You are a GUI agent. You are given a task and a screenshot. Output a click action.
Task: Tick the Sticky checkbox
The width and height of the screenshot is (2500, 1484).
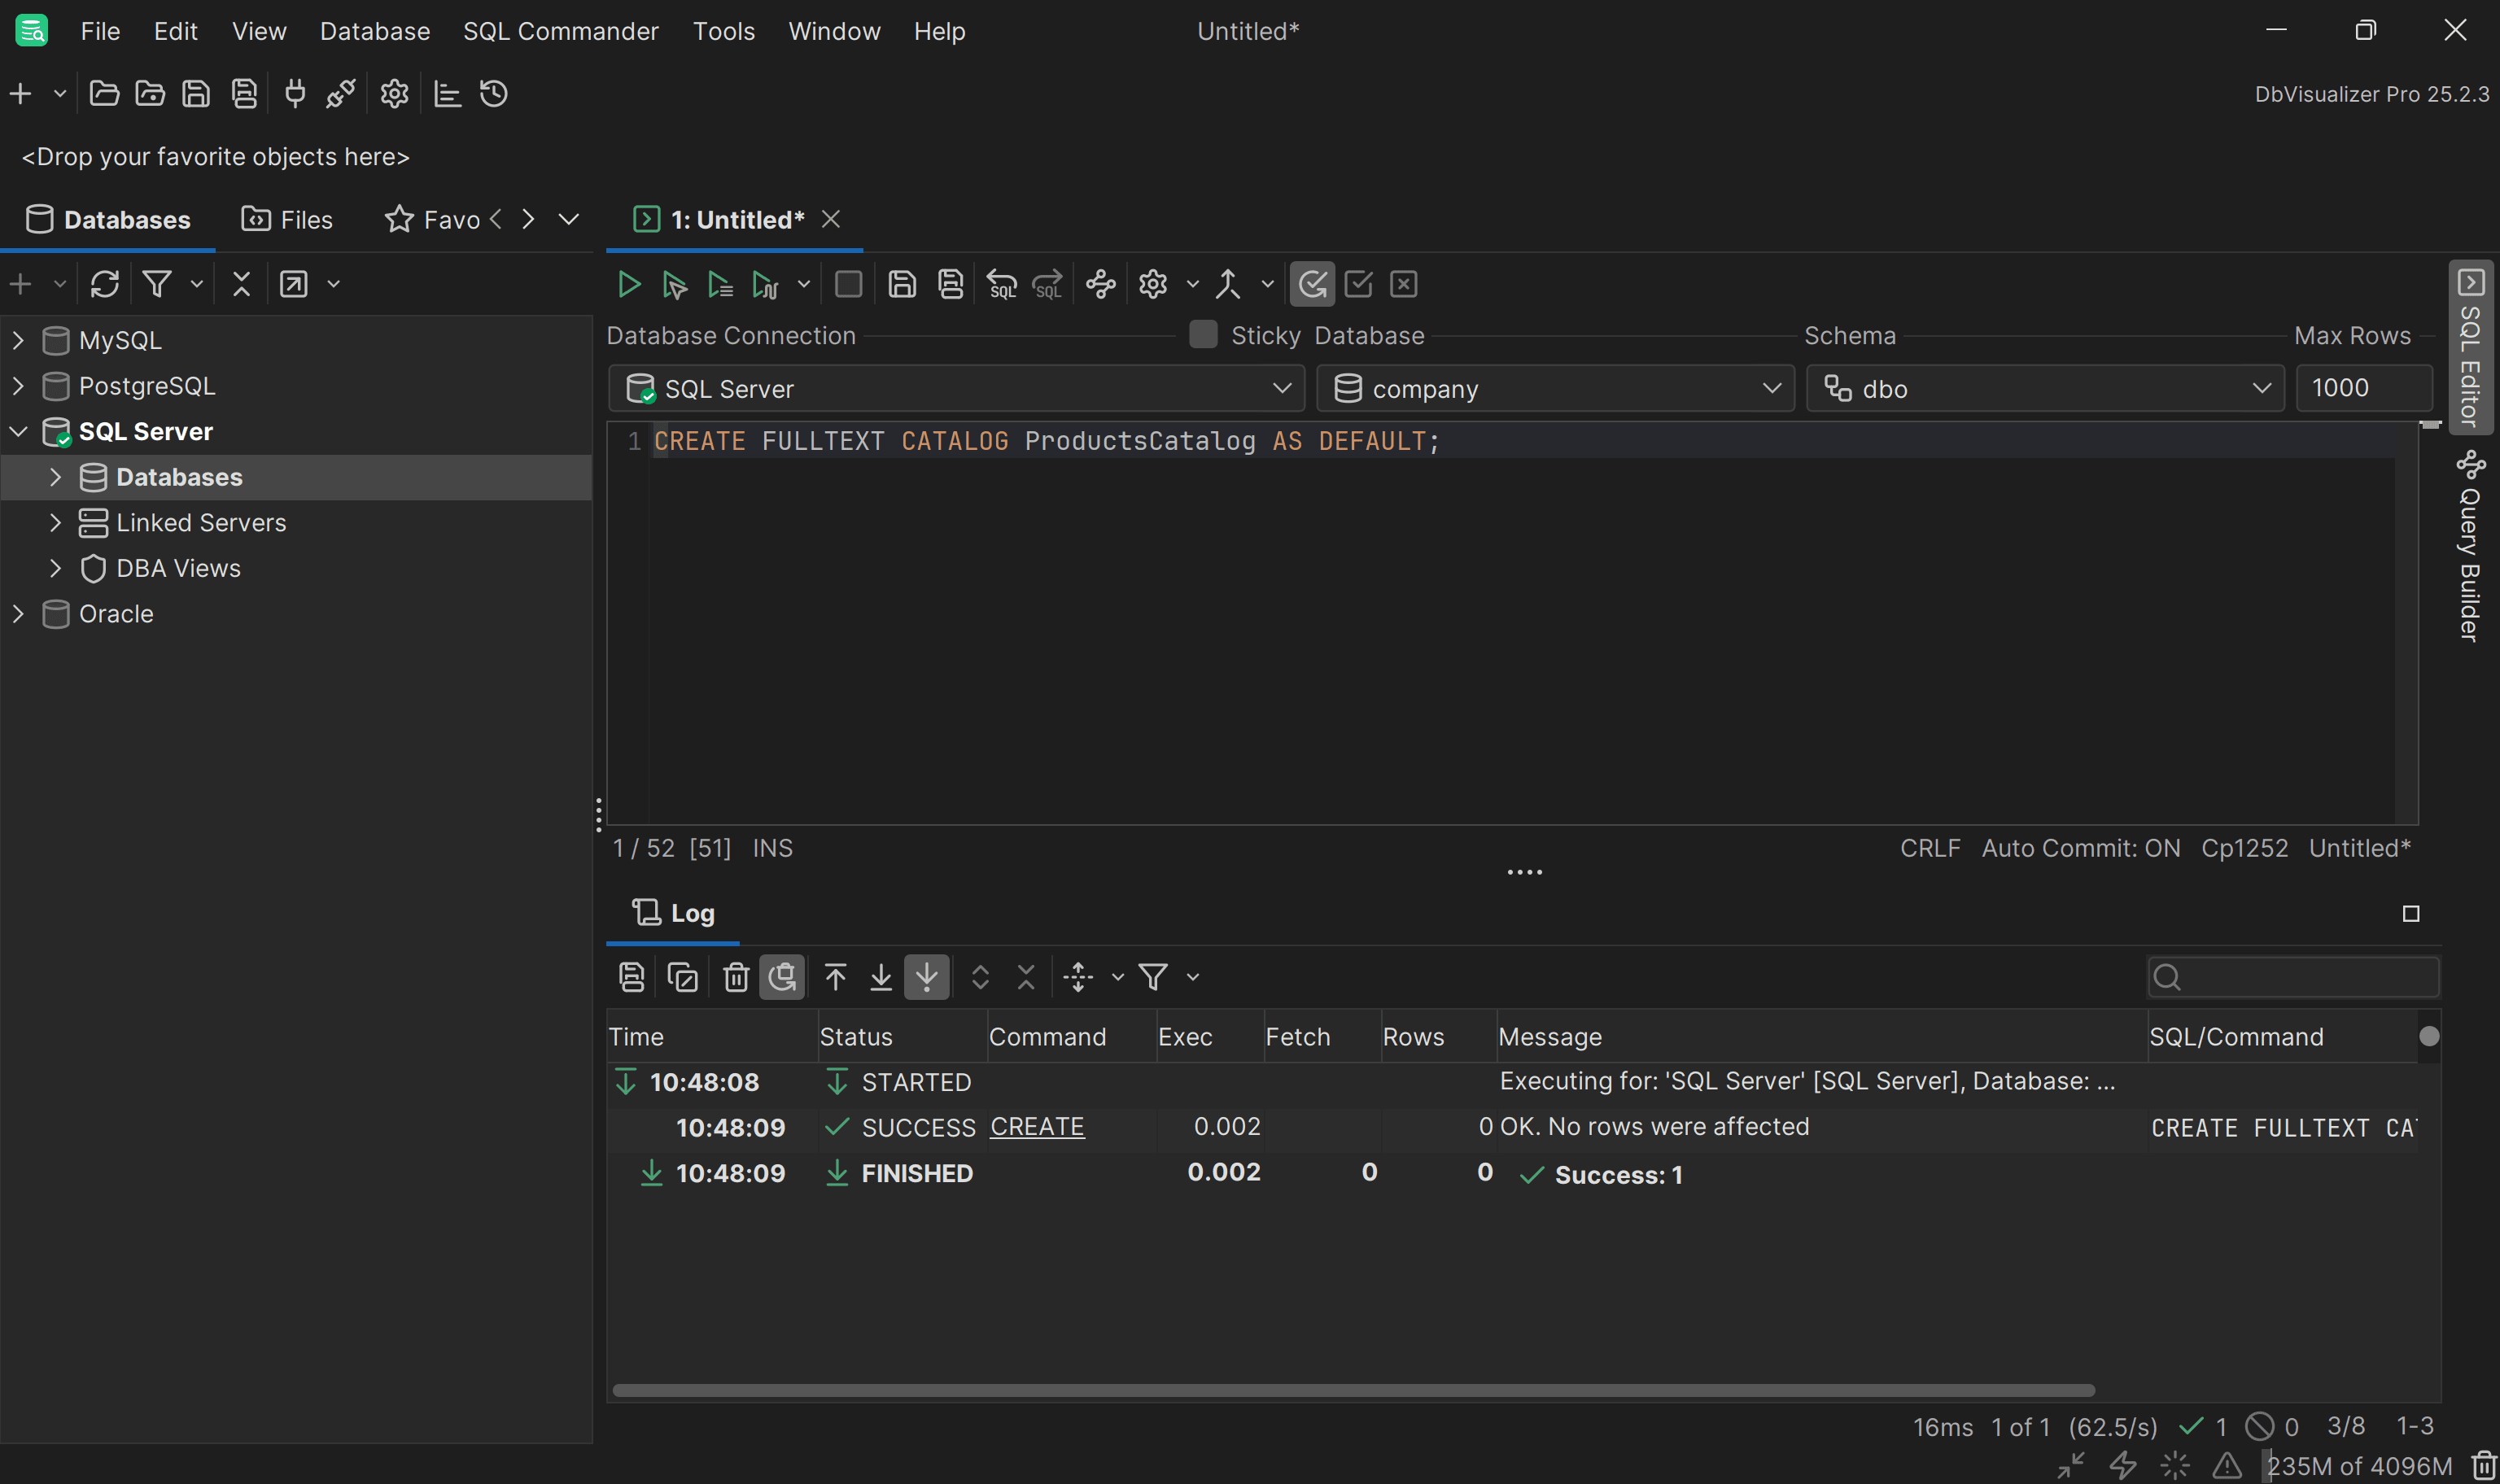pos(1203,334)
